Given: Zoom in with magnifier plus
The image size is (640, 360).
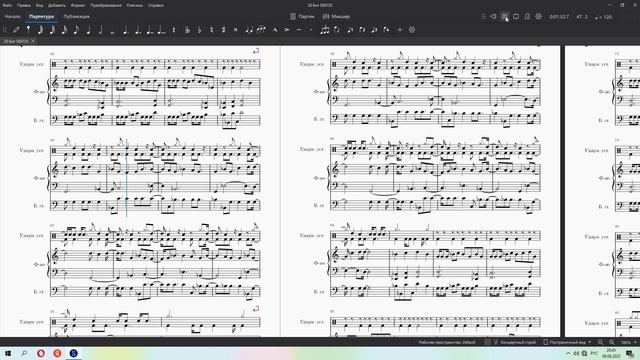Looking at the screenshot, I should point(611,342).
